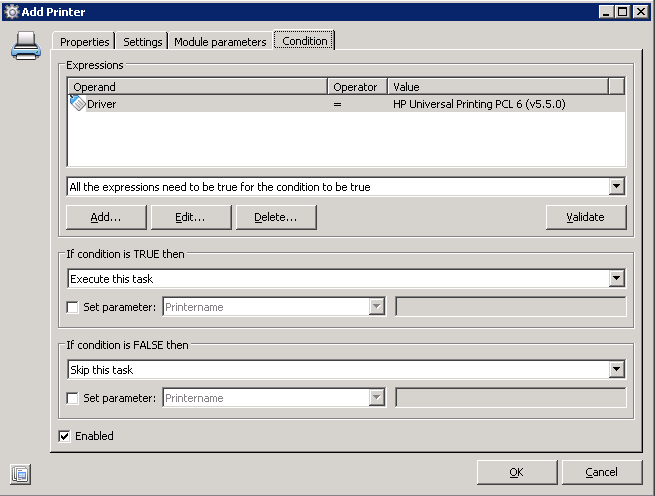Image resolution: width=655 pixels, height=496 pixels.
Task: Switch to the Settings tab
Action: point(142,42)
